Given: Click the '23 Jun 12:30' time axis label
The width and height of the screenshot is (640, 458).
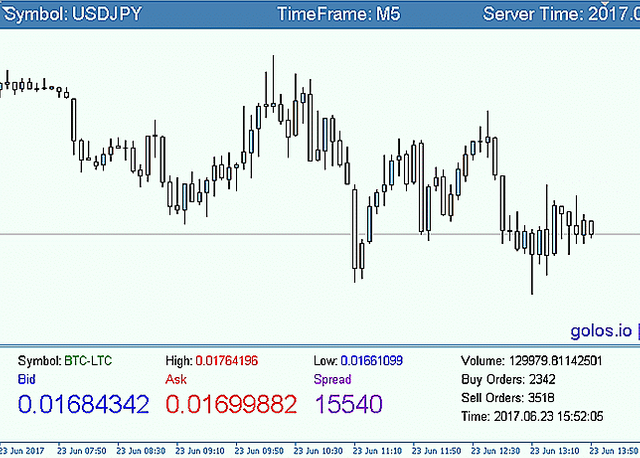Looking at the screenshot, I should tap(496, 451).
